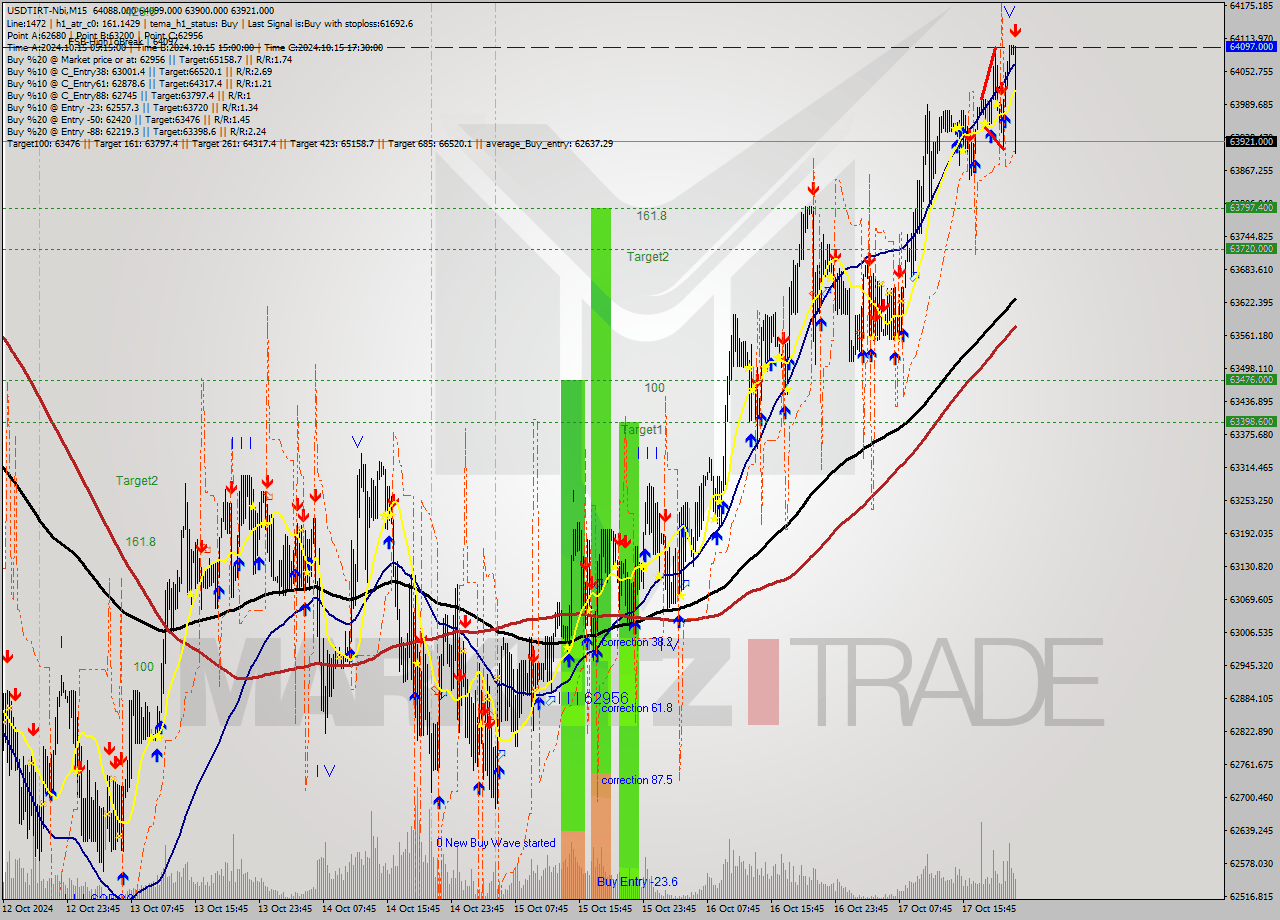Click the '13 Oct 07:45' time axis label

click(x=156, y=909)
